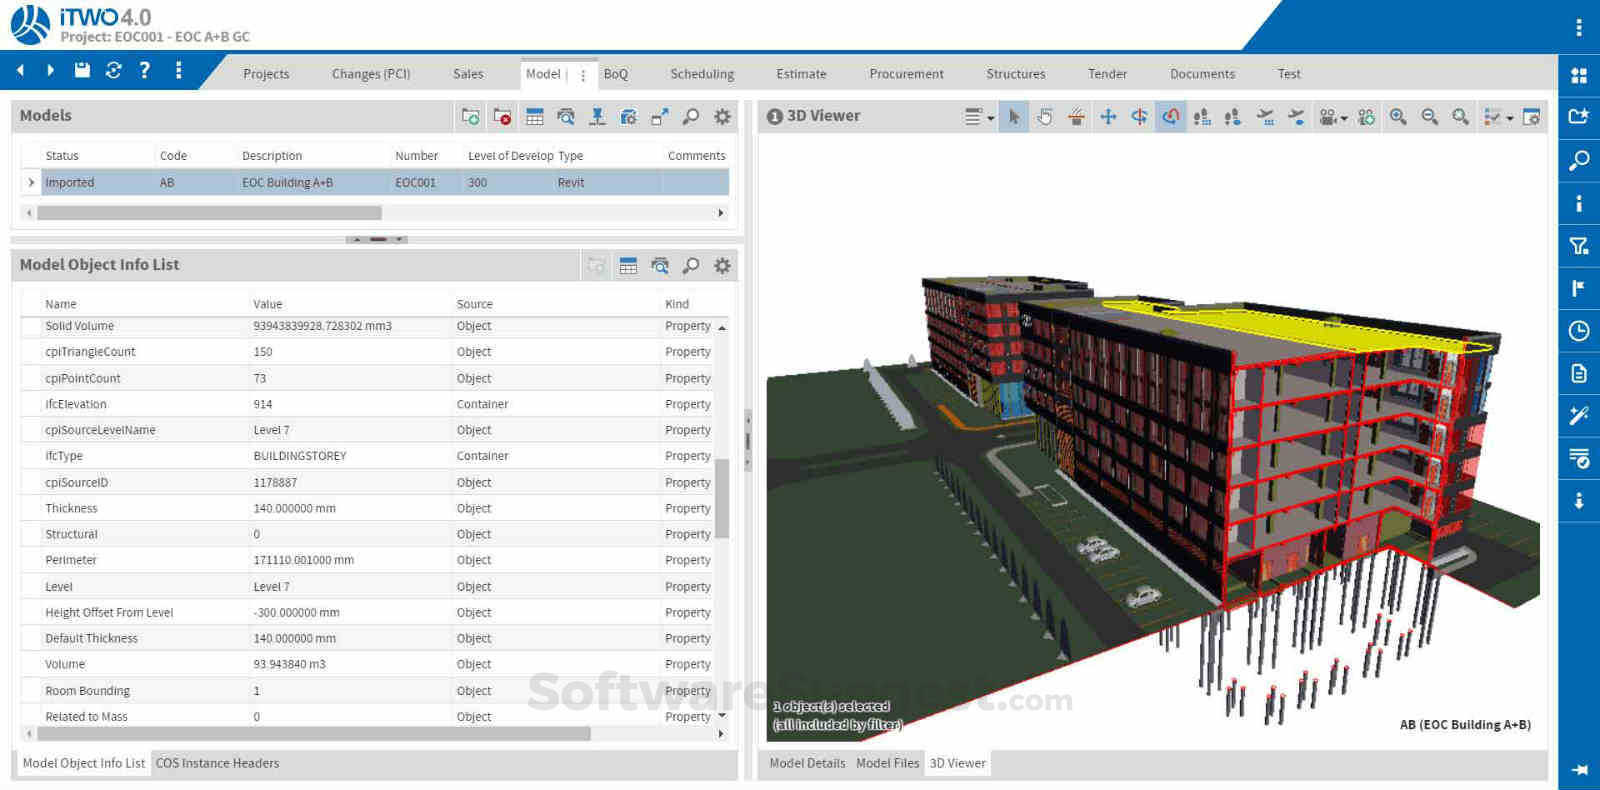
Task: Toggle the pointer select mode in 3D Viewer
Action: coord(1014,117)
